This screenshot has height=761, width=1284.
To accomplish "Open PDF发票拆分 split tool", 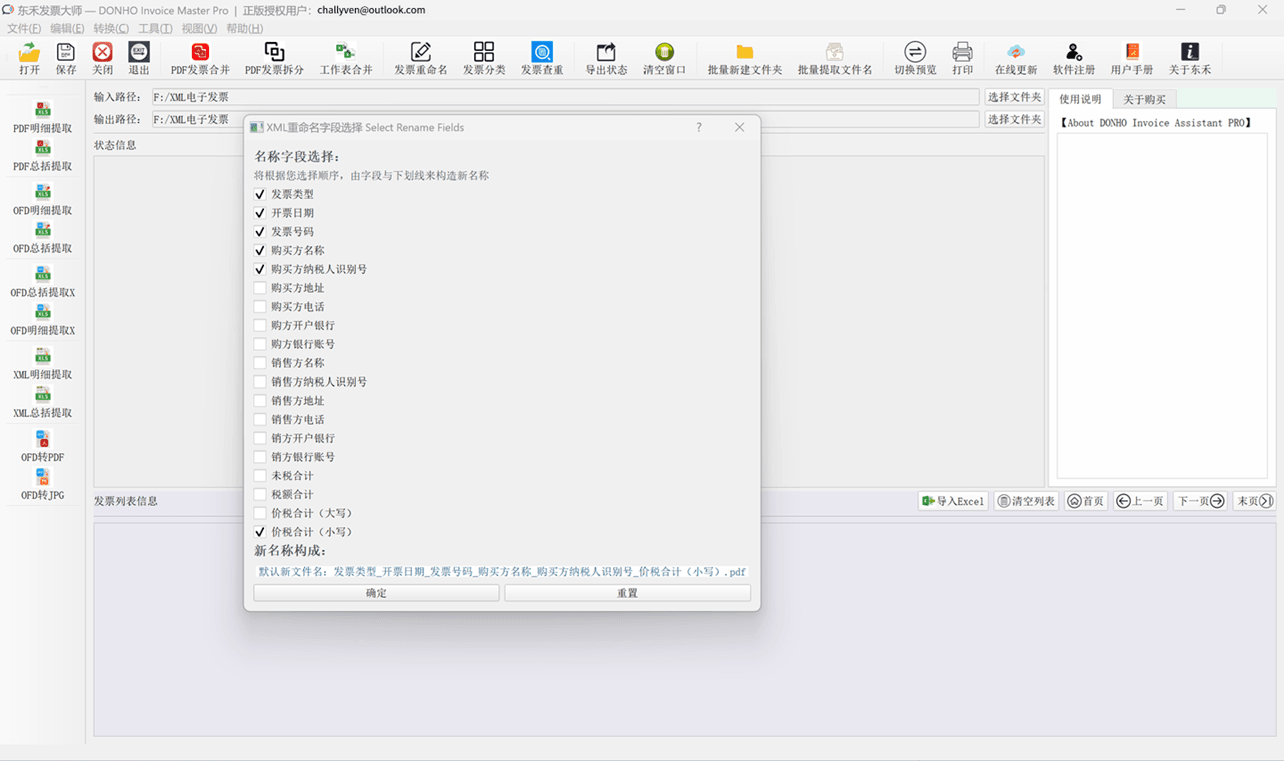I will click(274, 59).
